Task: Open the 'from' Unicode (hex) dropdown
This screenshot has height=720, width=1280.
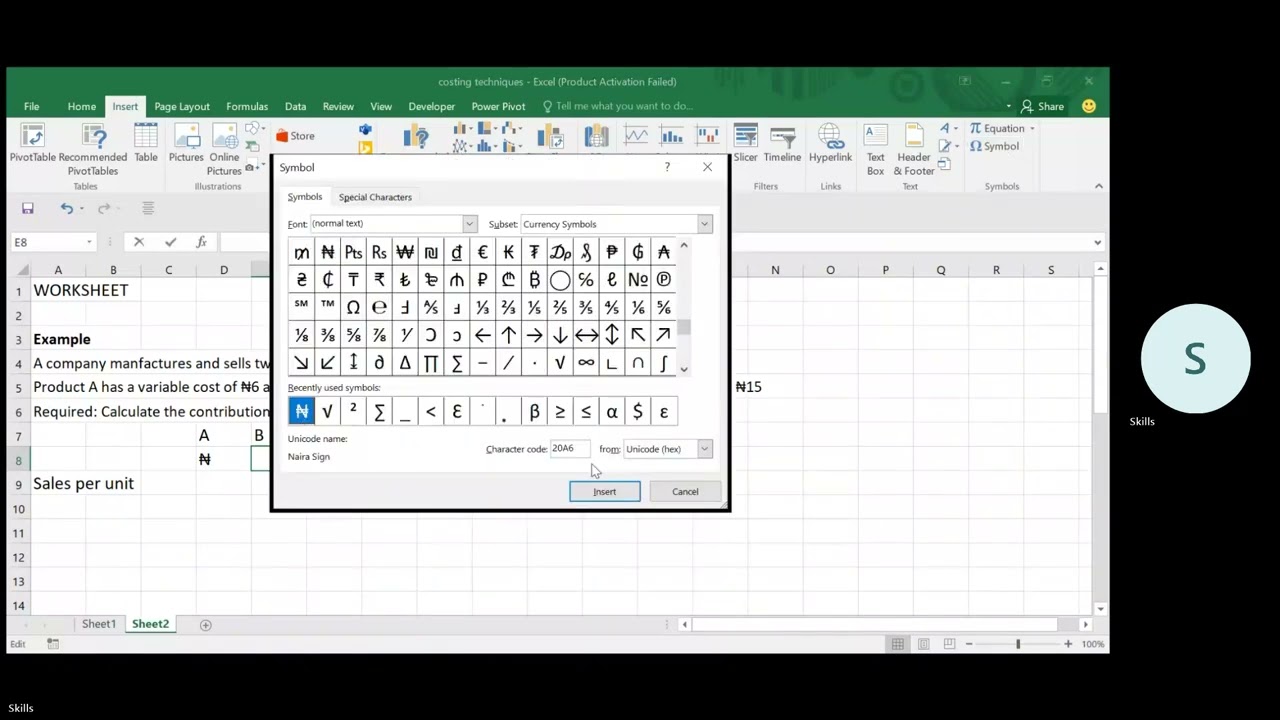Action: 705,449
